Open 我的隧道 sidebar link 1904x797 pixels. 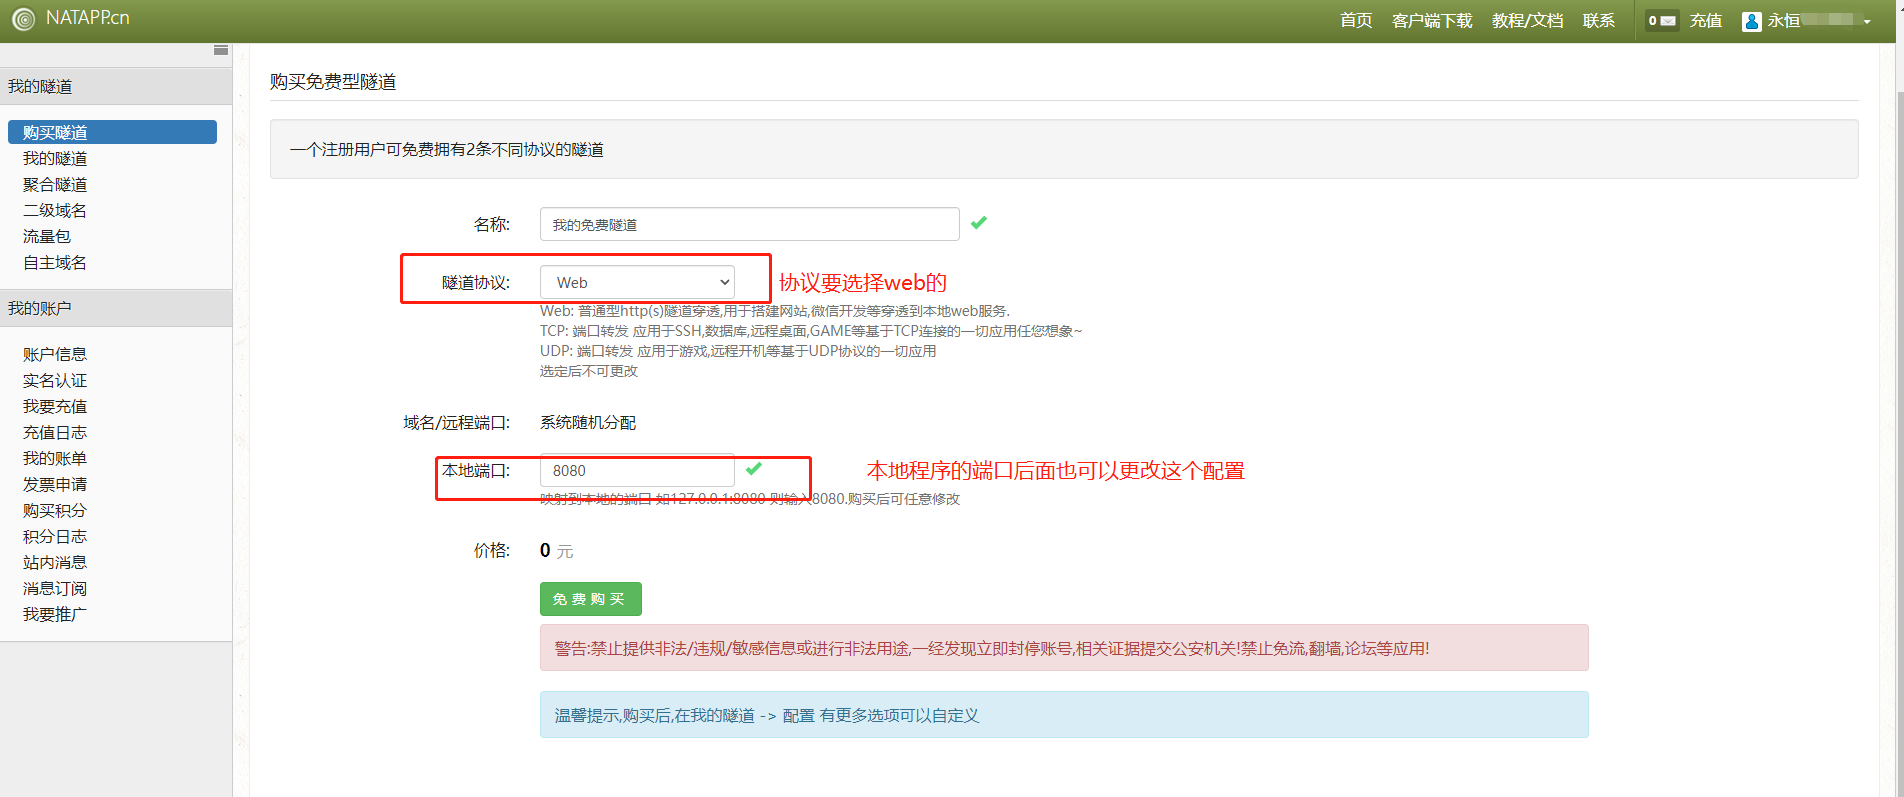(55, 158)
